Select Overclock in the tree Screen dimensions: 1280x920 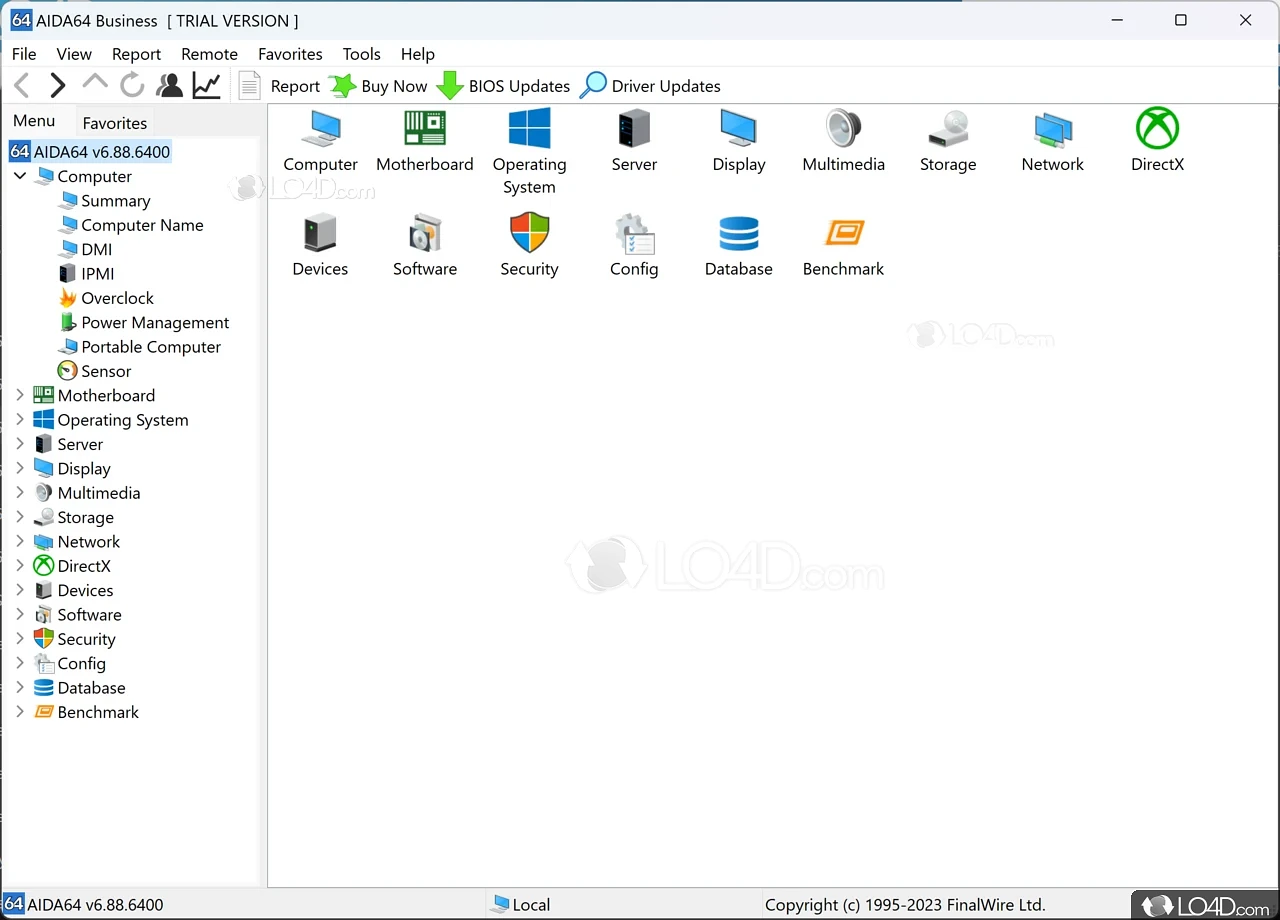point(117,298)
